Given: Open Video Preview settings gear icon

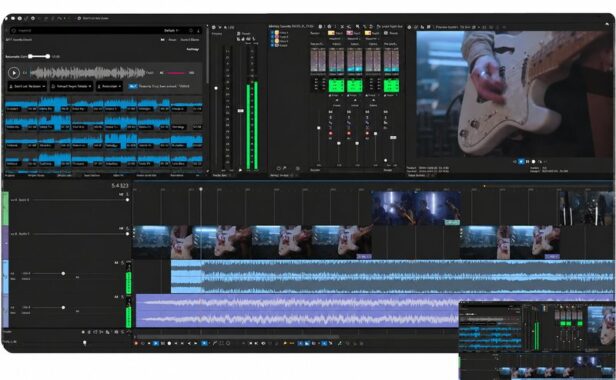Looking at the screenshot, I should (409, 27).
